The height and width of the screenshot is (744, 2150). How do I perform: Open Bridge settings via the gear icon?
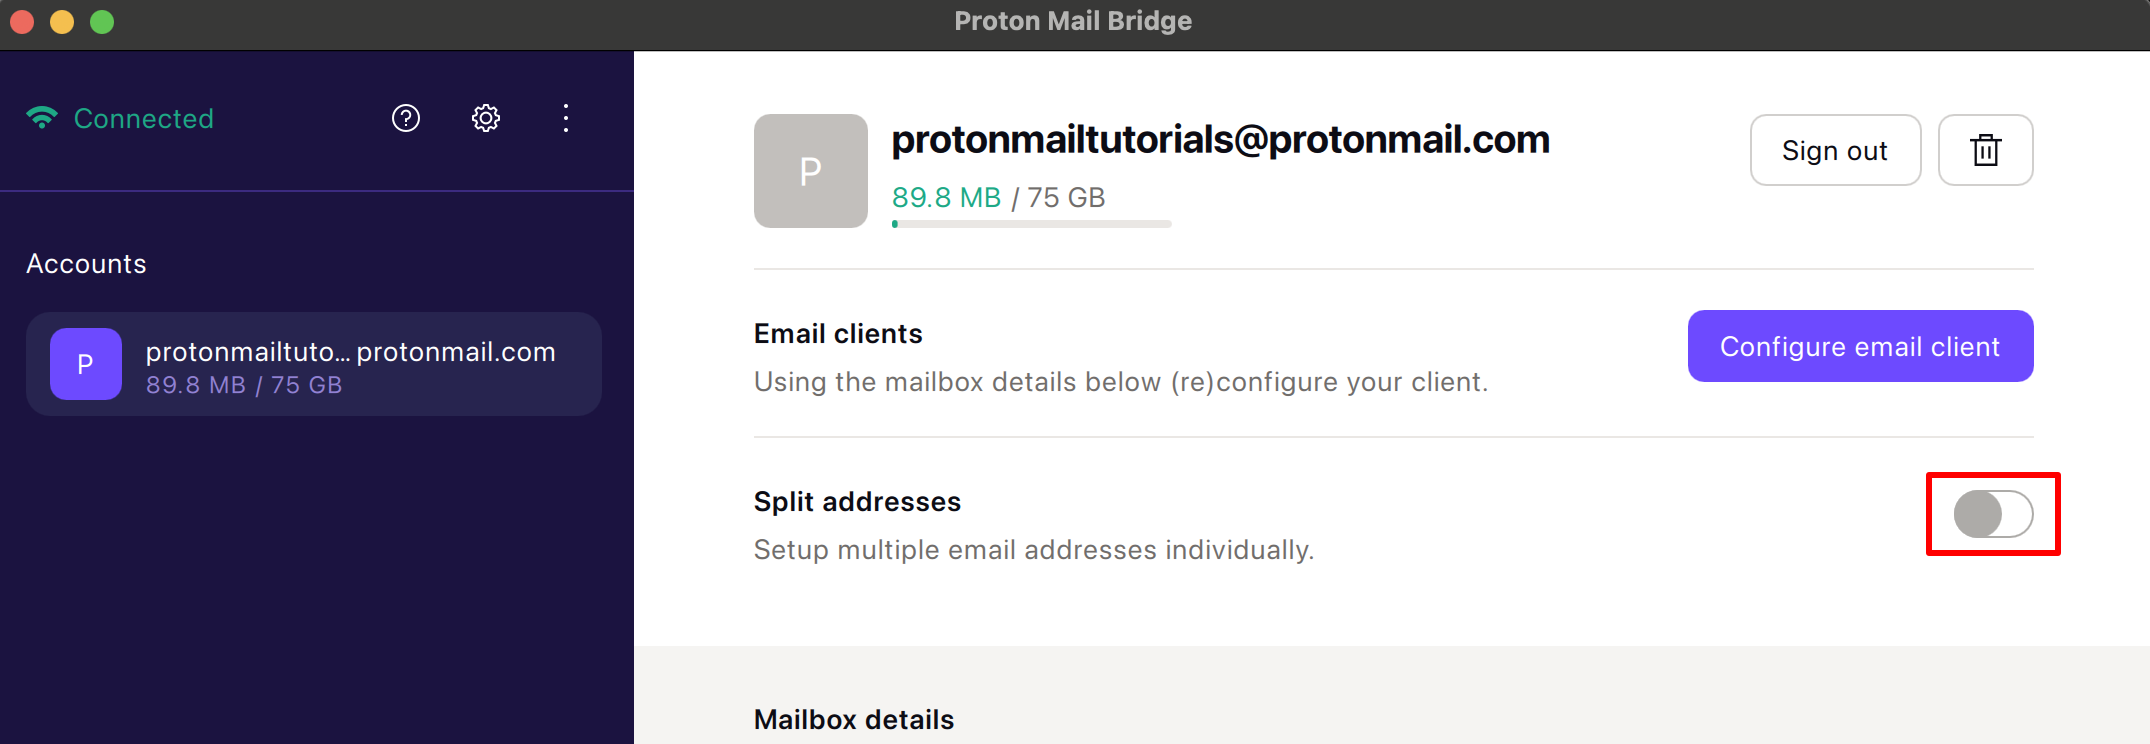[485, 118]
